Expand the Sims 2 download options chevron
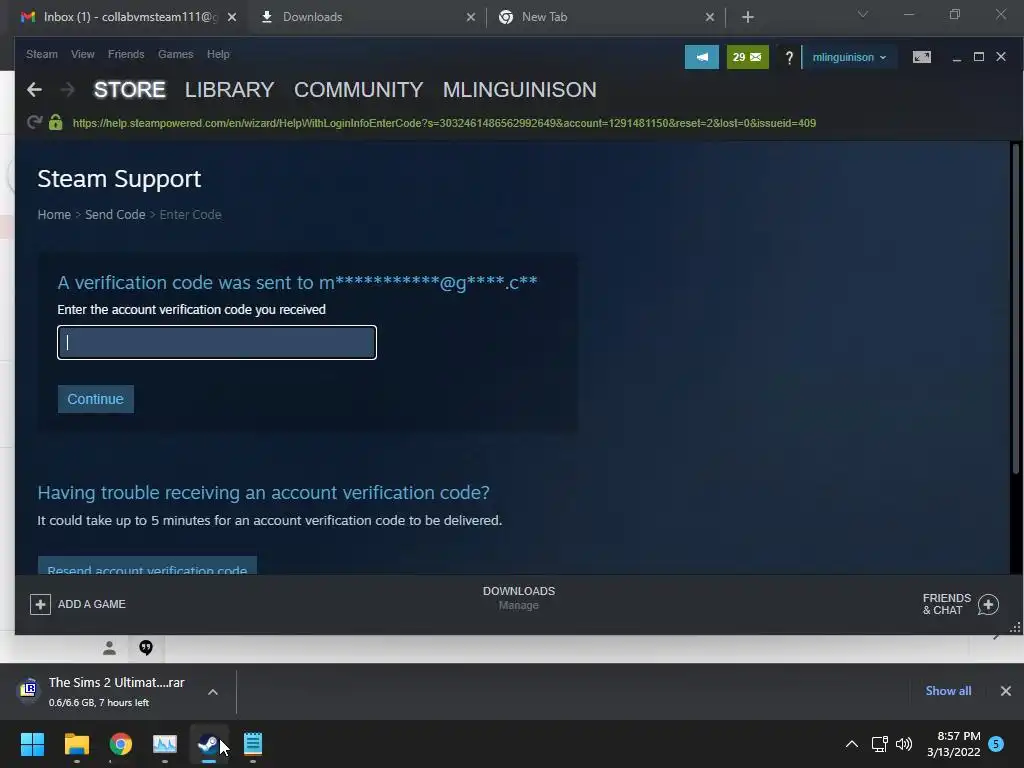The width and height of the screenshot is (1024, 768). pos(213,692)
